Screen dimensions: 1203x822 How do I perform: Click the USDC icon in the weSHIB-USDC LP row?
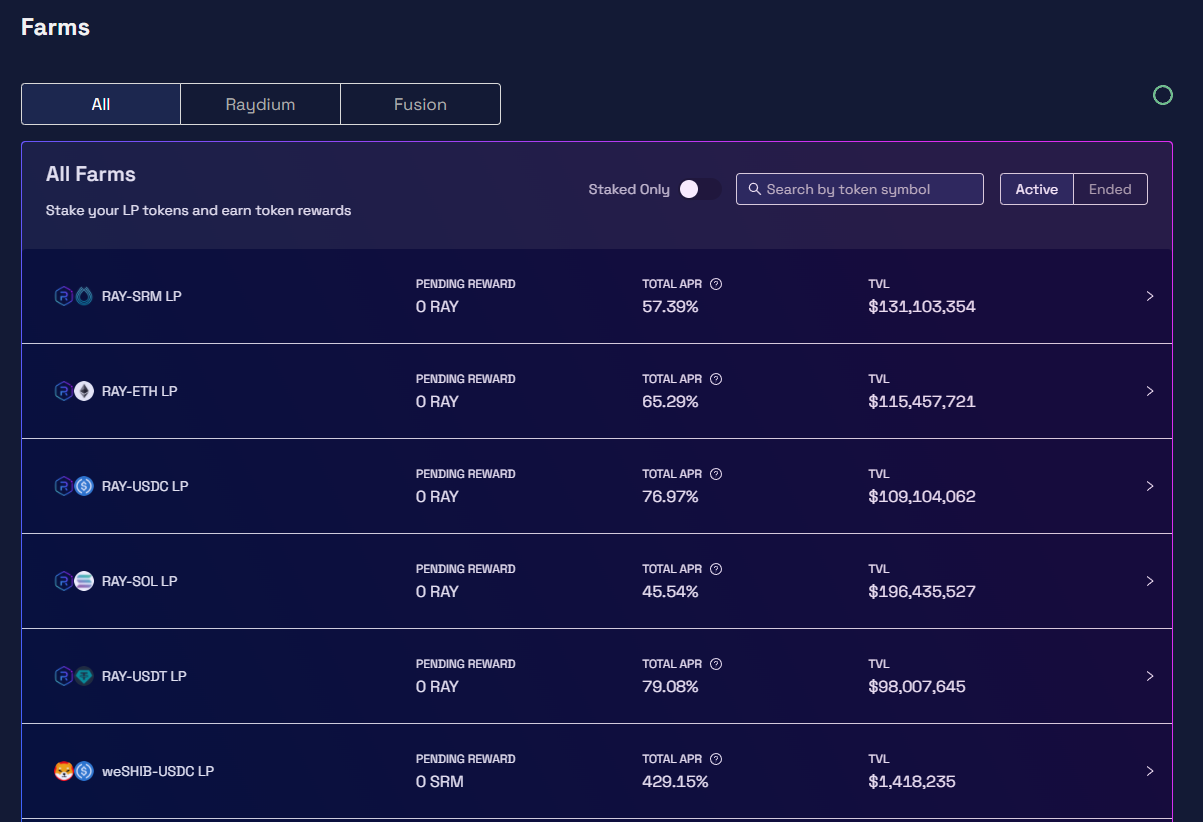coord(84,771)
